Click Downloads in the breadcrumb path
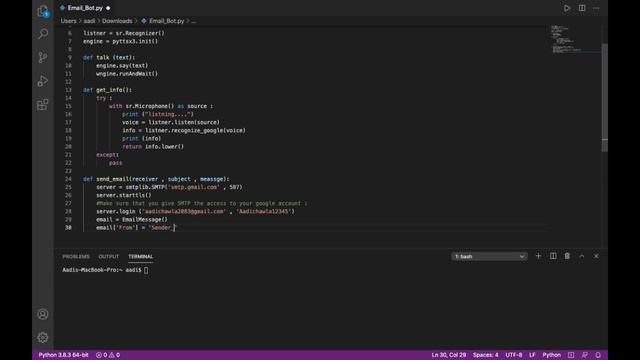Viewport: 640px width, 360px height. [117, 21]
